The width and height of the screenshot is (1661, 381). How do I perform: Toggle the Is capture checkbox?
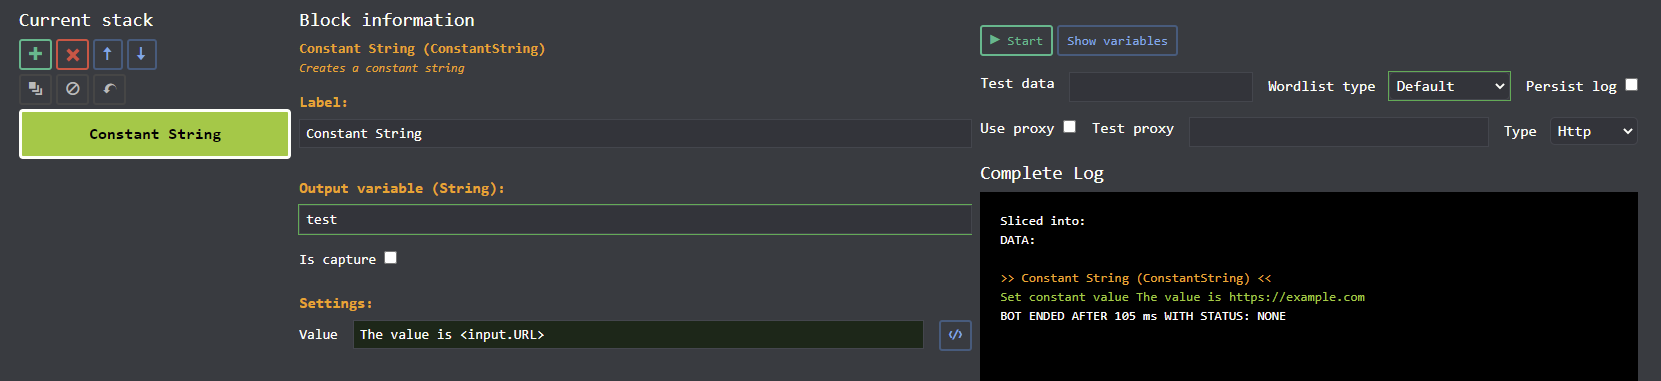(391, 258)
